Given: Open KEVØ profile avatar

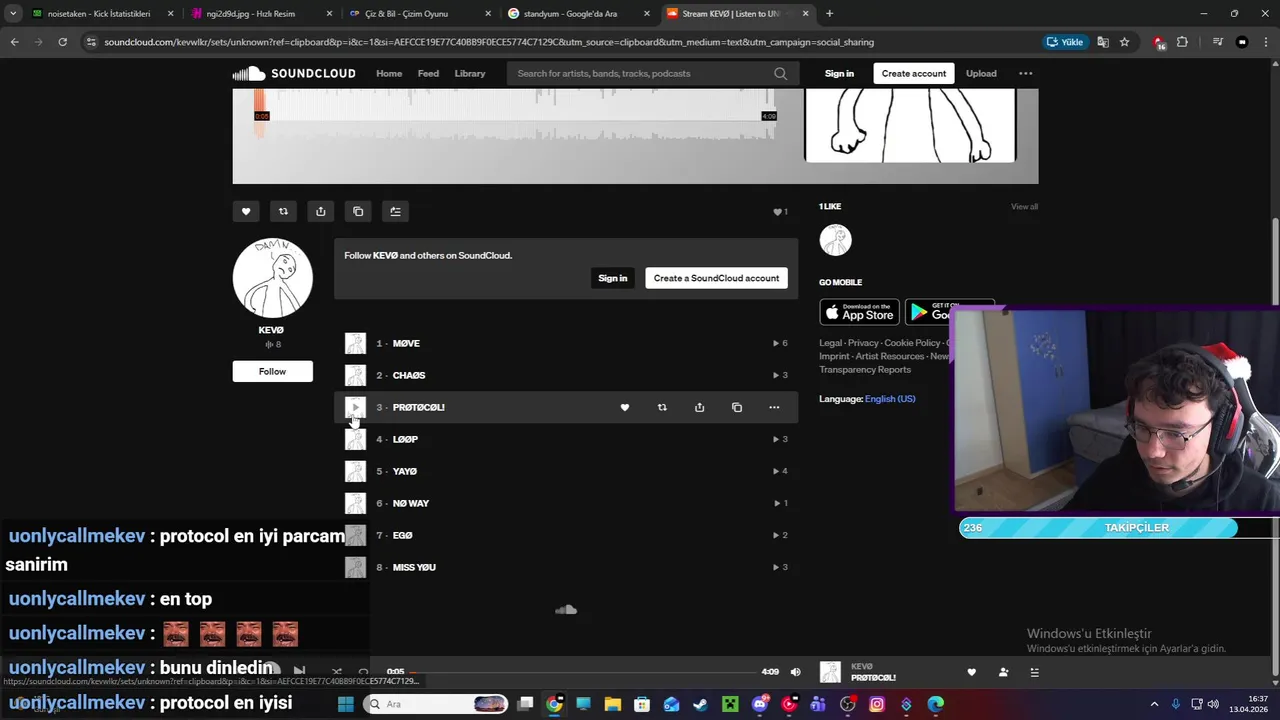Looking at the screenshot, I should point(273,278).
